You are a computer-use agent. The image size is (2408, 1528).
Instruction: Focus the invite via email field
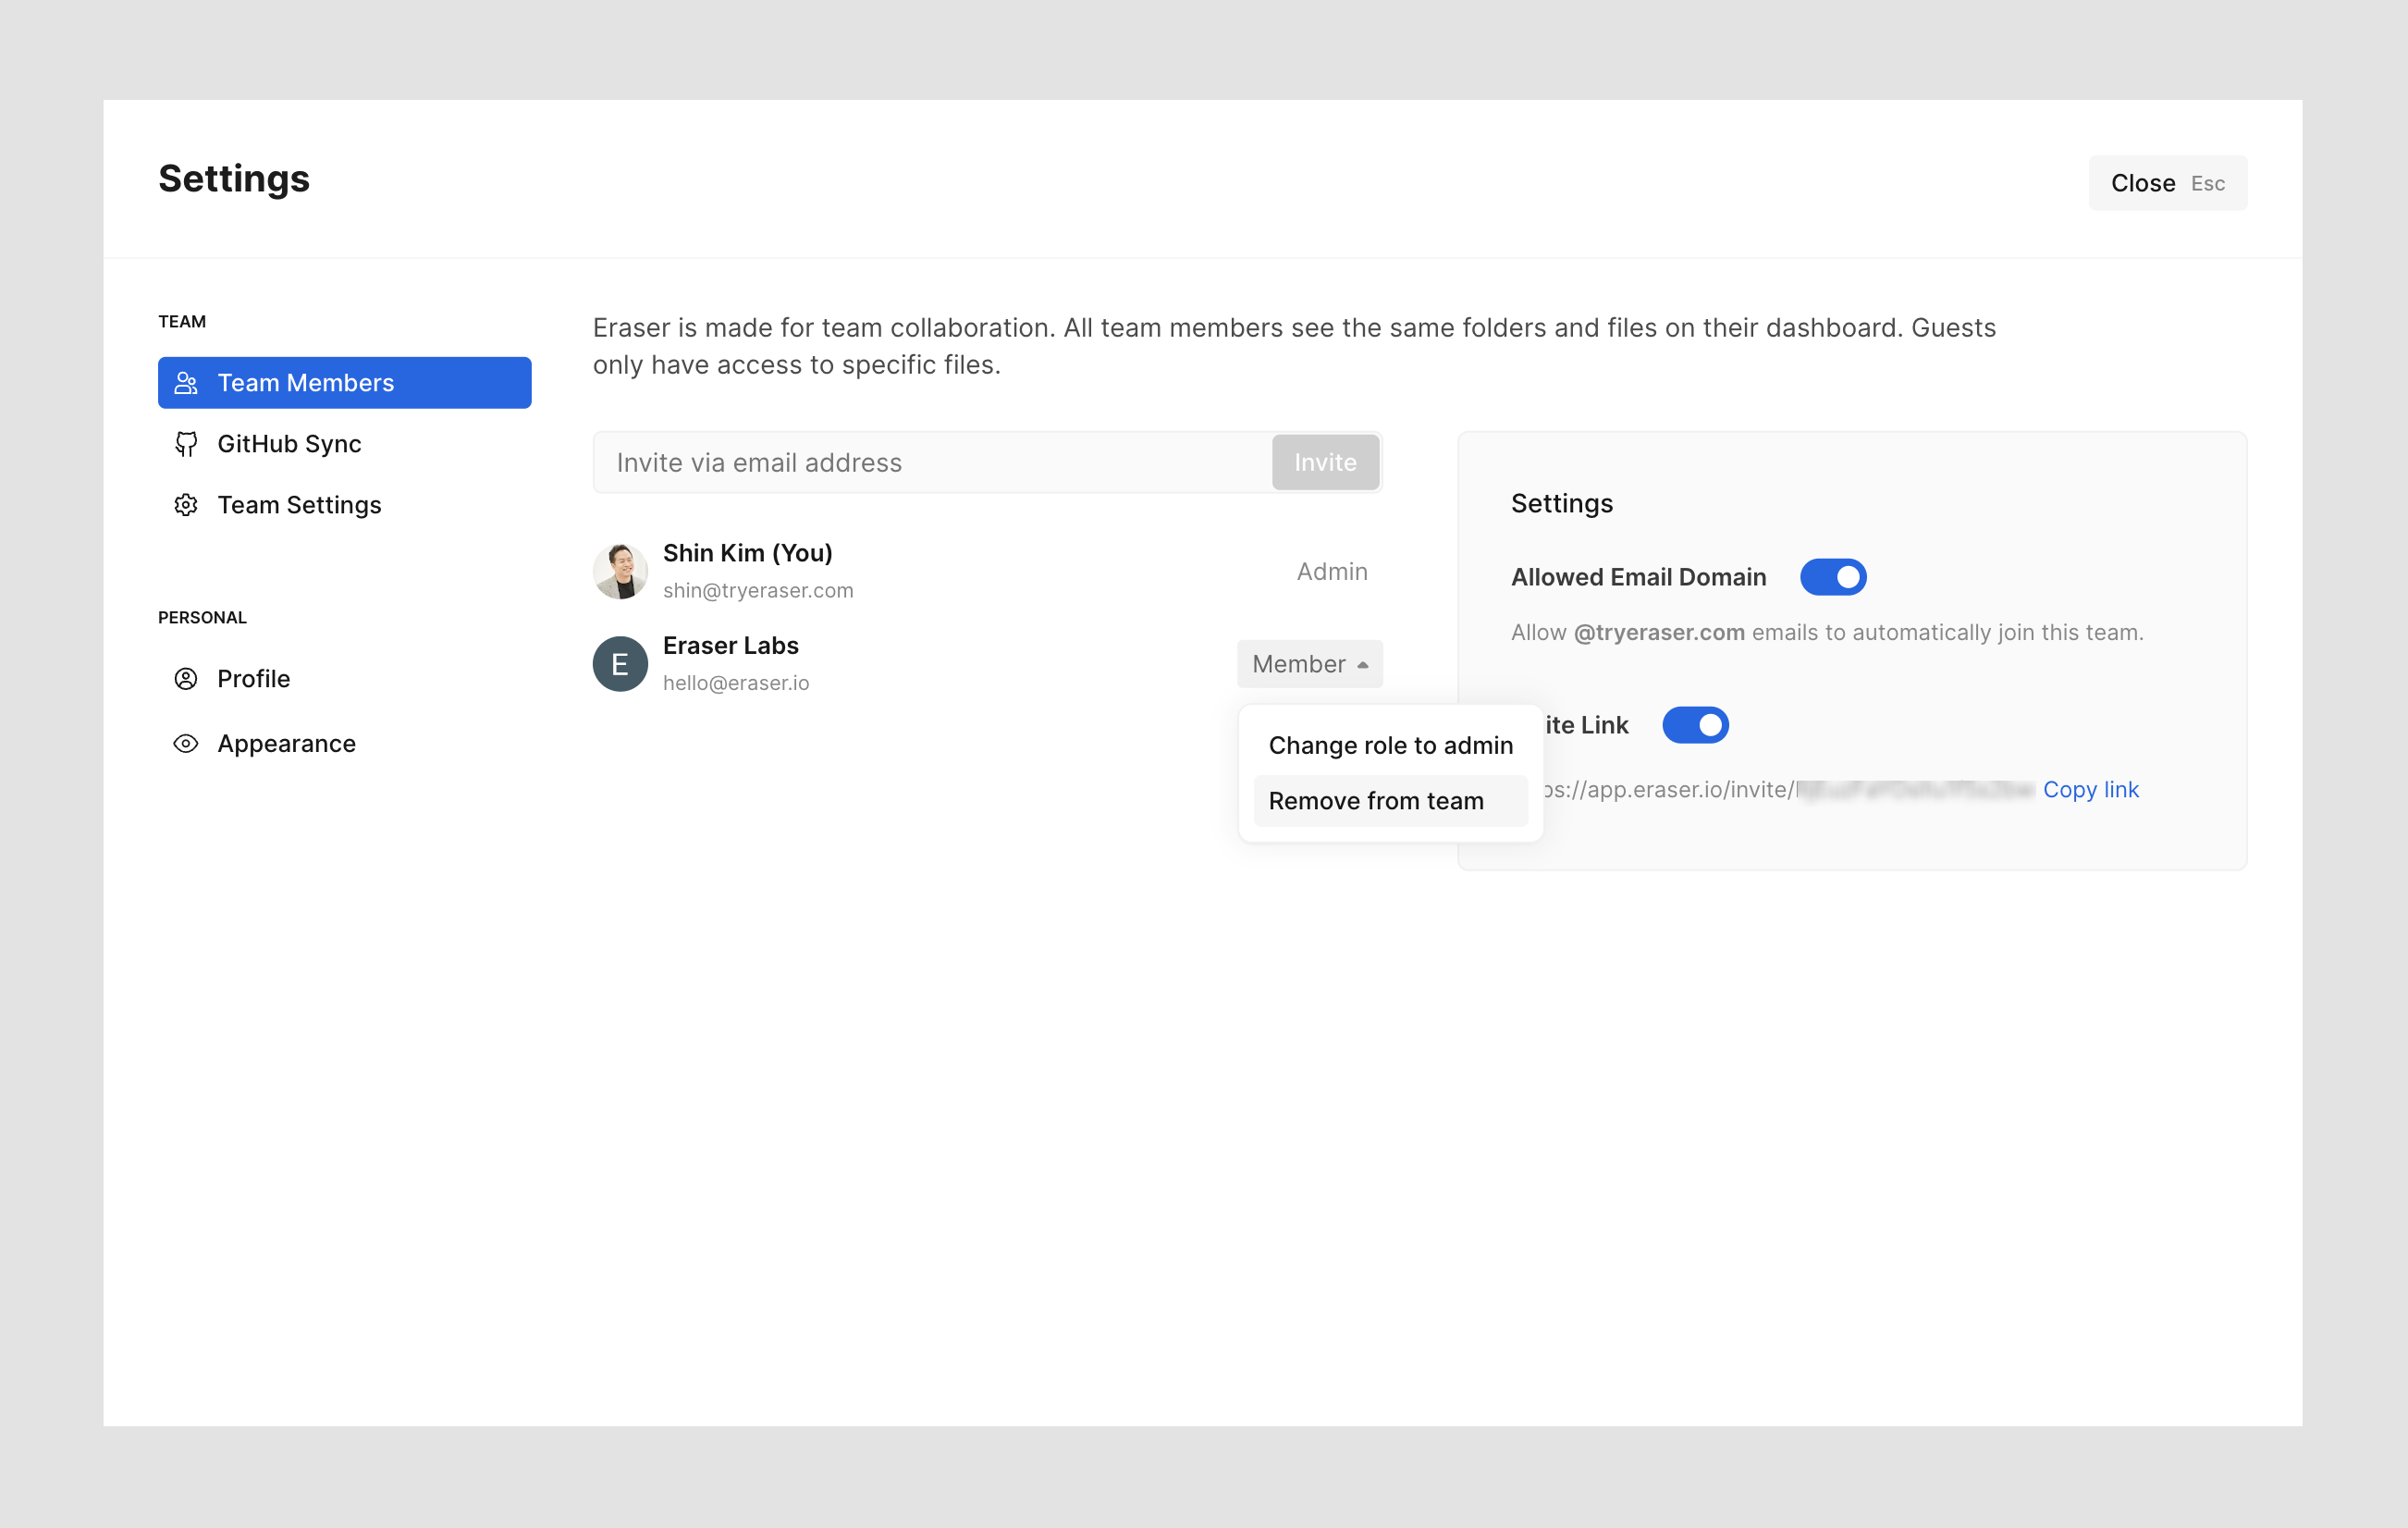coord(930,463)
